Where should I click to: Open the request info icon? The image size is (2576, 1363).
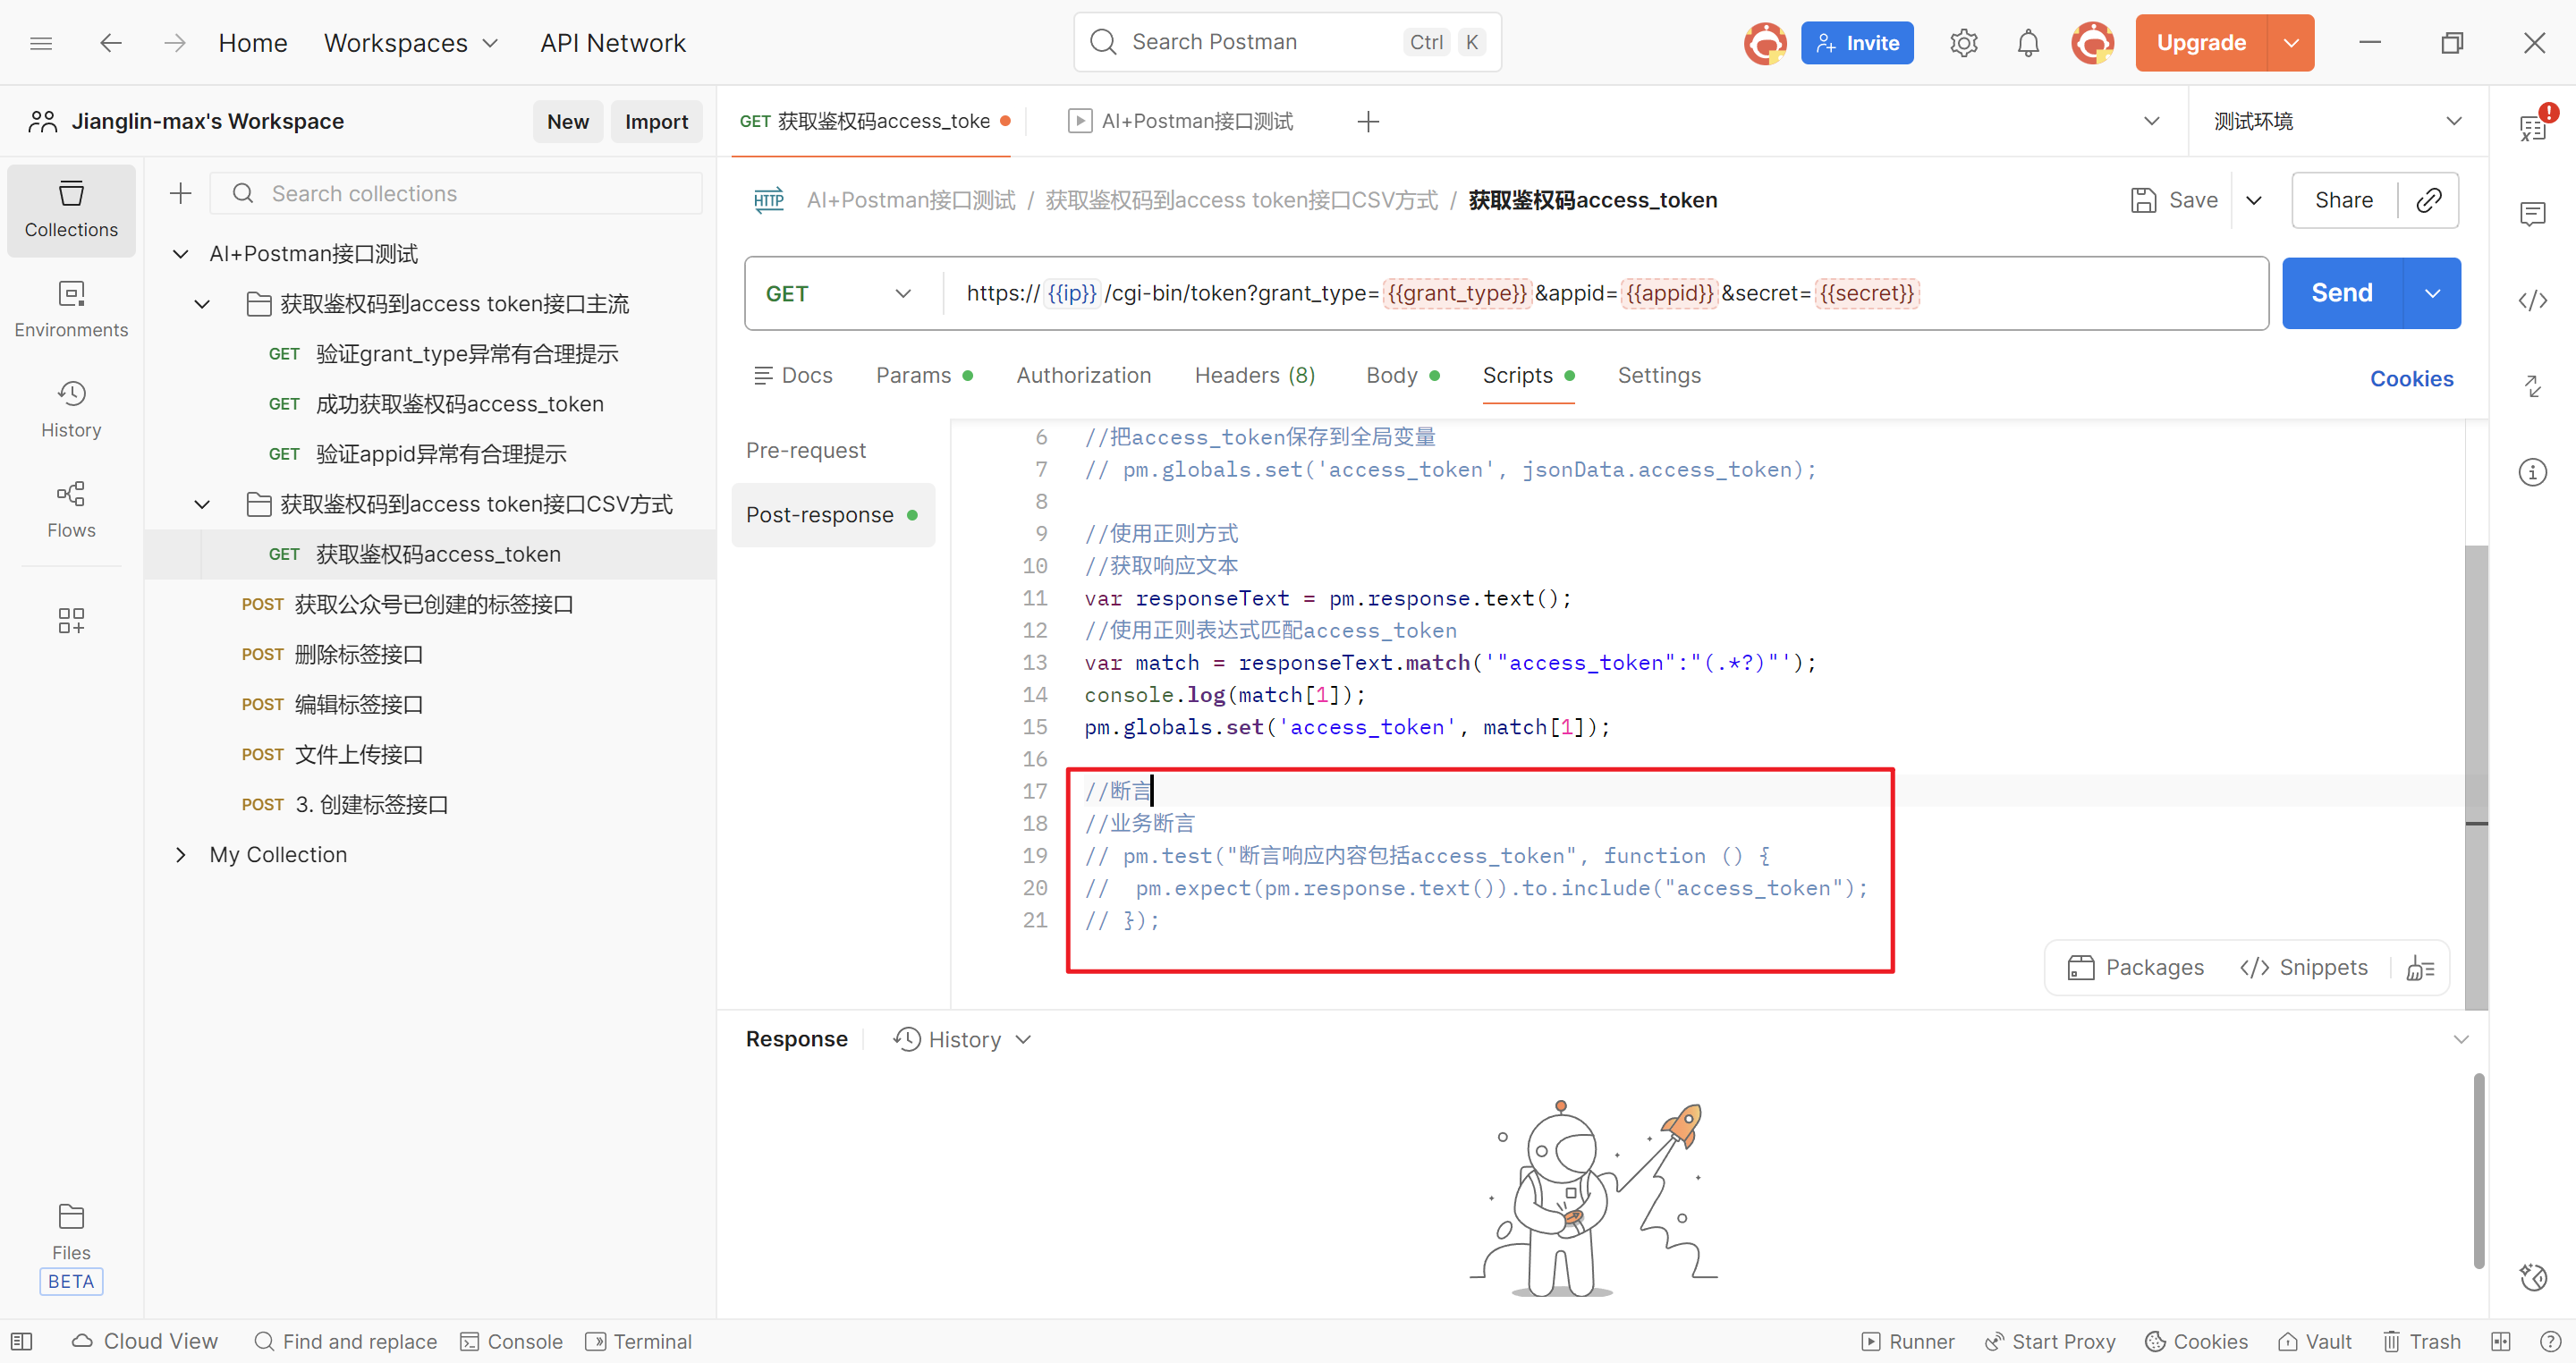pyautogui.click(x=2532, y=472)
